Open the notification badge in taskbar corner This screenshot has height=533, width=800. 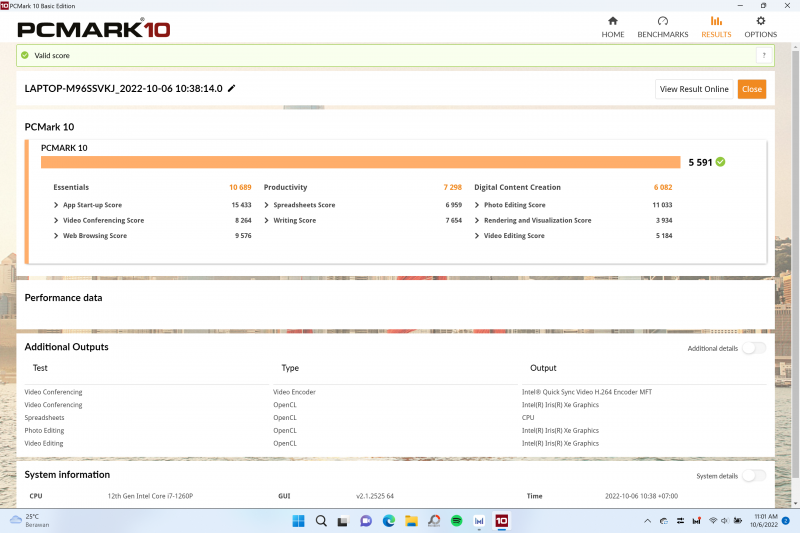click(x=786, y=521)
